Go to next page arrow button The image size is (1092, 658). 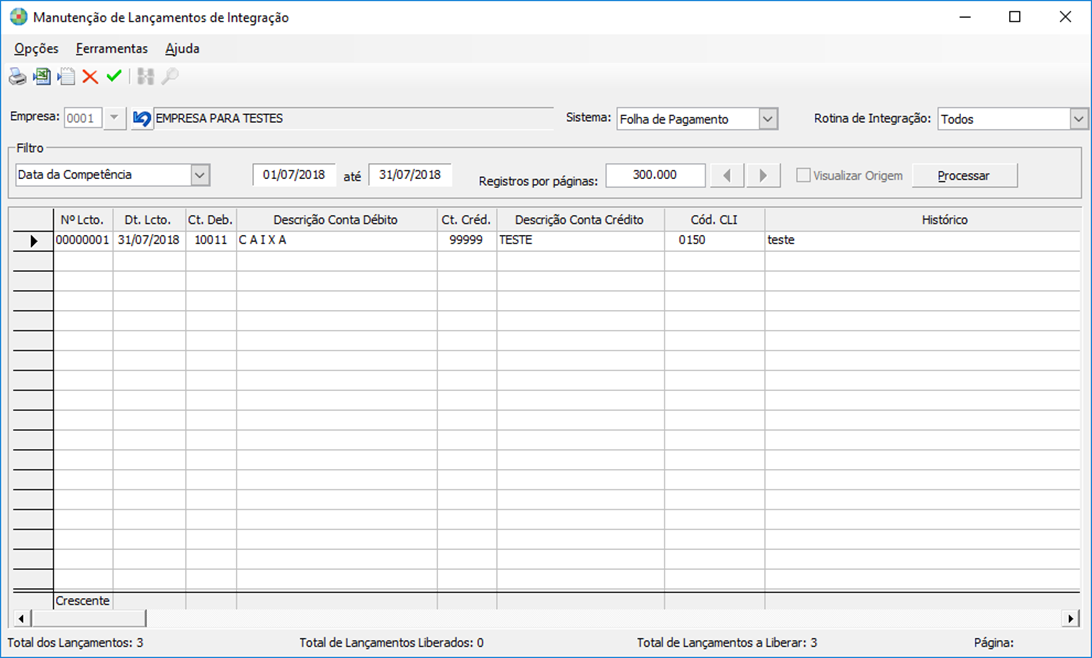coord(763,175)
